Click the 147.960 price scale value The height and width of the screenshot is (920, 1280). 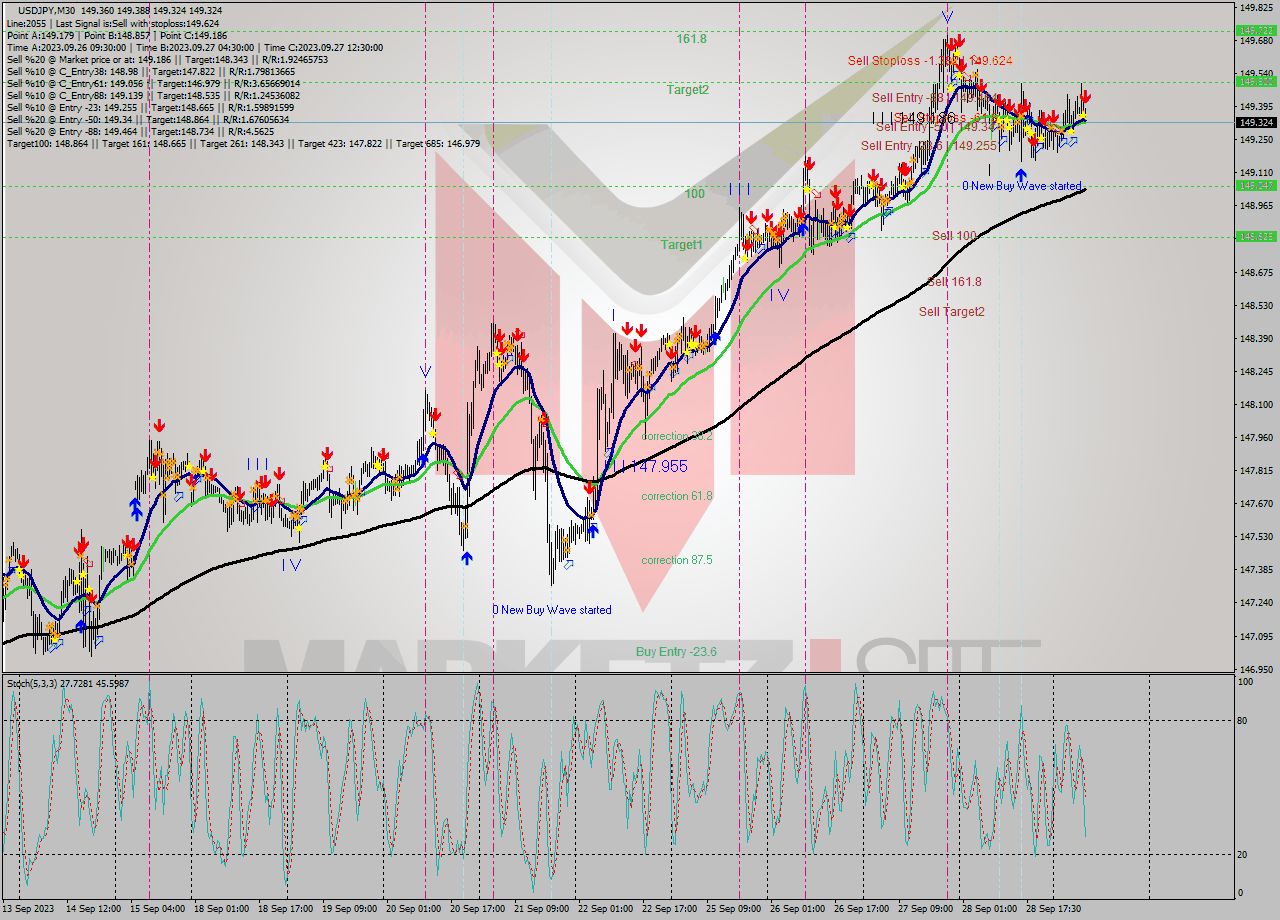point(1257,437)
